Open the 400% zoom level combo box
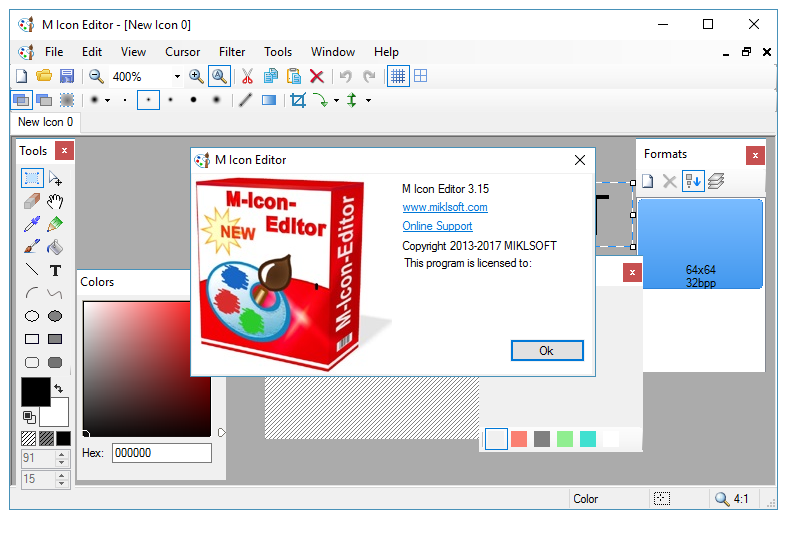The width and height of the screenshot is (787, 543). point(146,76)
